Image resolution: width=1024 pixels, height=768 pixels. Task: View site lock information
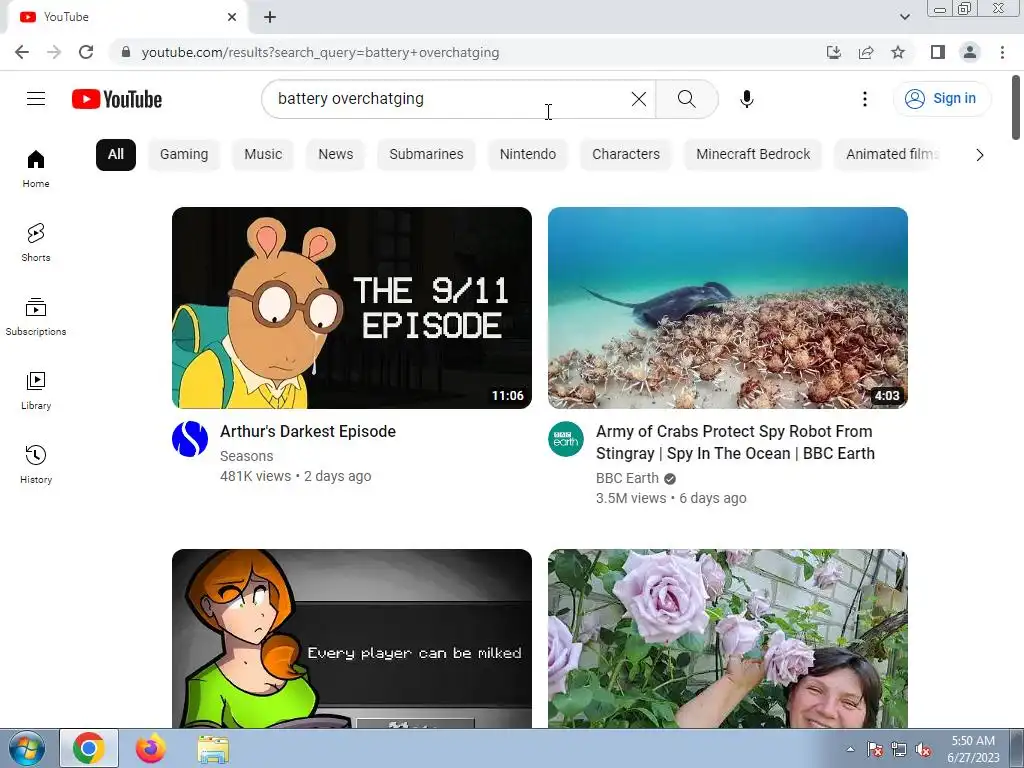click(126, 52)
